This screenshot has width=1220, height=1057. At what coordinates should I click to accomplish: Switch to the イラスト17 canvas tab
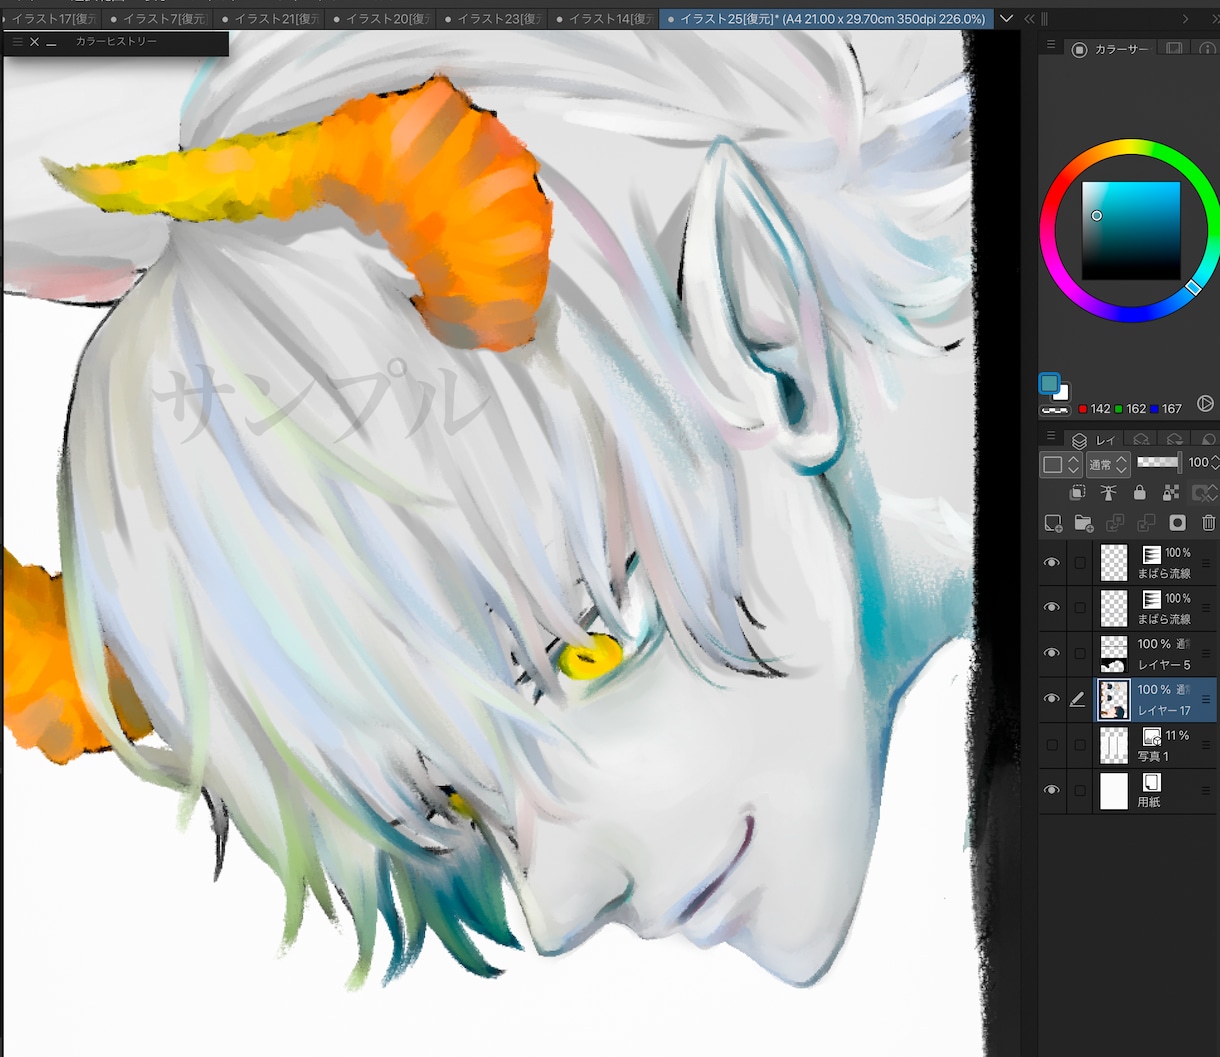(50, 18)
